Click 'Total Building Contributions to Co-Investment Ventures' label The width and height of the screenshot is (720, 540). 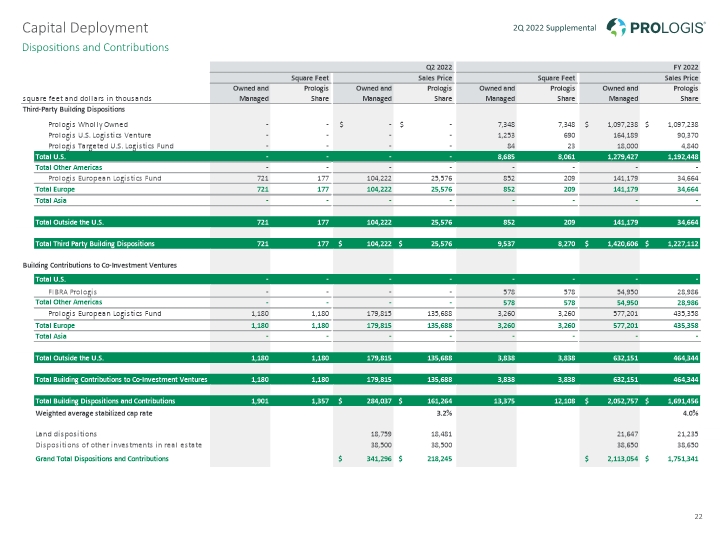point(121,380)
